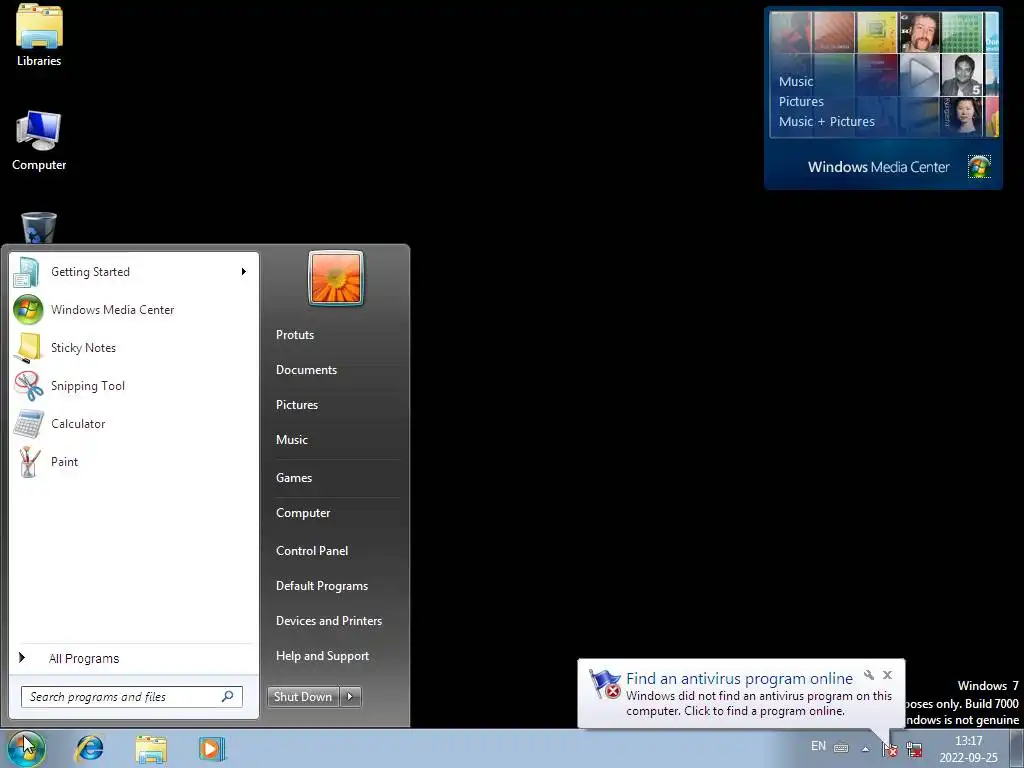1024x768 pixels.
Task: Open Windows Explorer folder taskbar icon
Action: pos(151,748)
